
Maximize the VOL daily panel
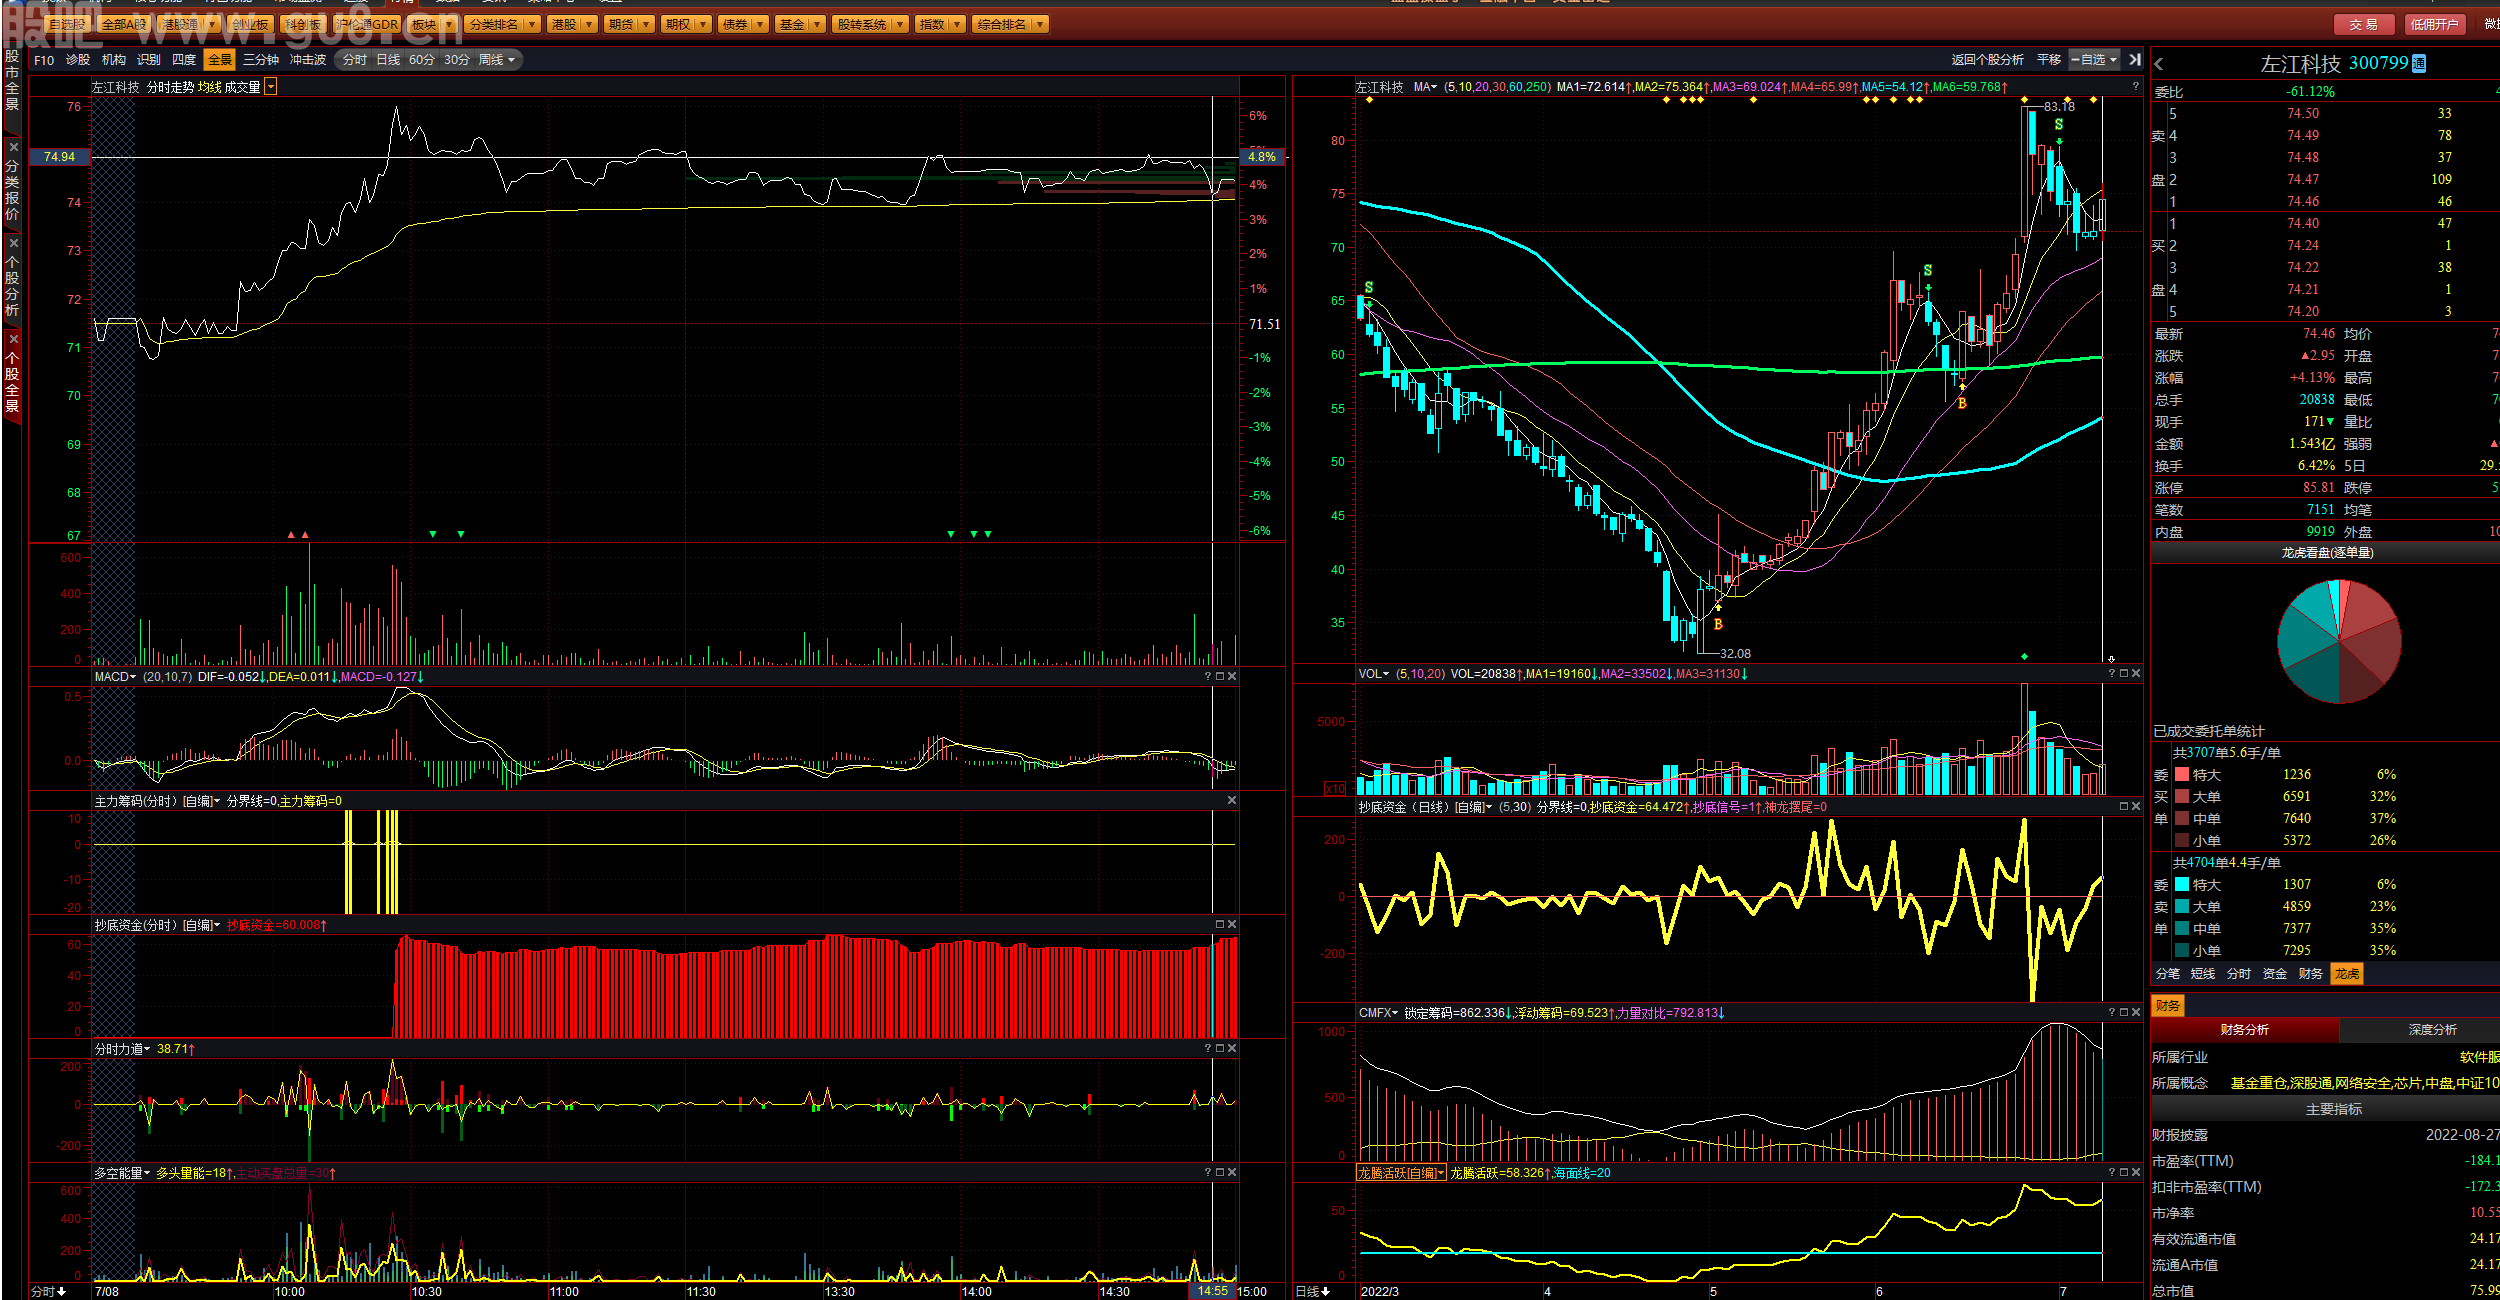(x=2124, y=674)
